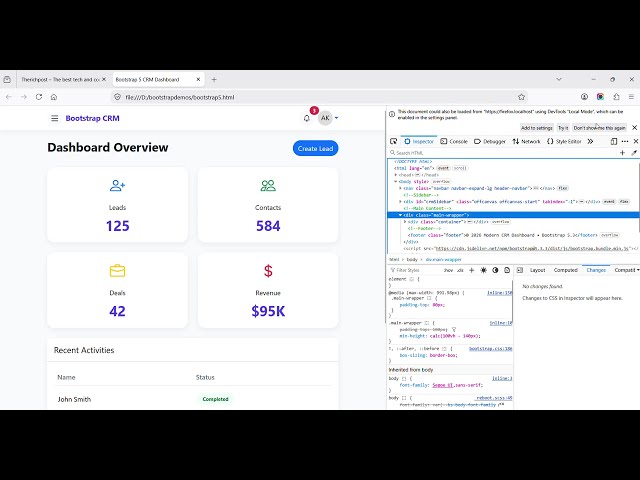Viewport: 640px width, 480px height.
Task: Open the Firefox application menu icon
Action: 631,97
